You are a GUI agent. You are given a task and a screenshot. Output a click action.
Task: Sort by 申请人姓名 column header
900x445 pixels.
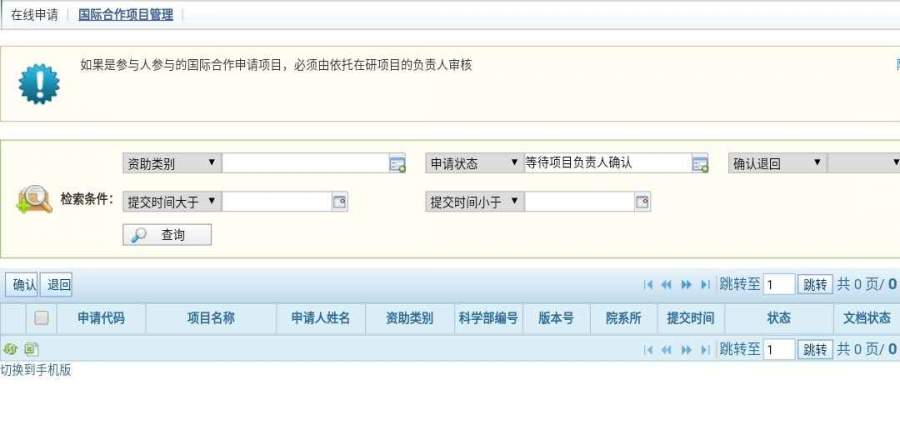click(321, 318)
